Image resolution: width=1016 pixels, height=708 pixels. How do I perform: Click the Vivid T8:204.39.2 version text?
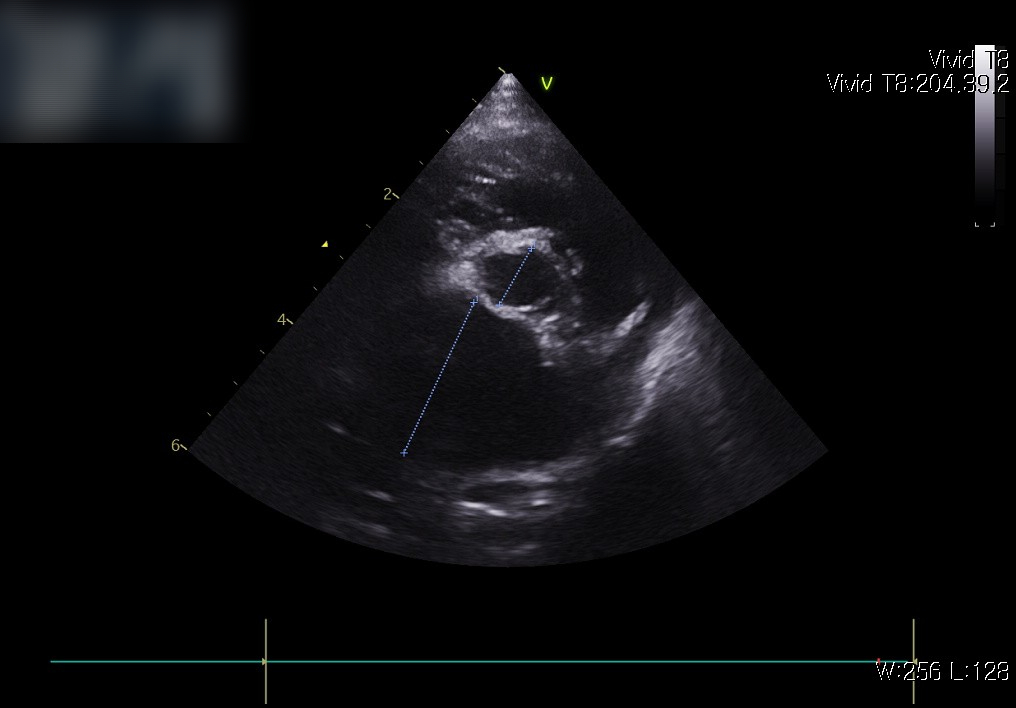(917, 84)
